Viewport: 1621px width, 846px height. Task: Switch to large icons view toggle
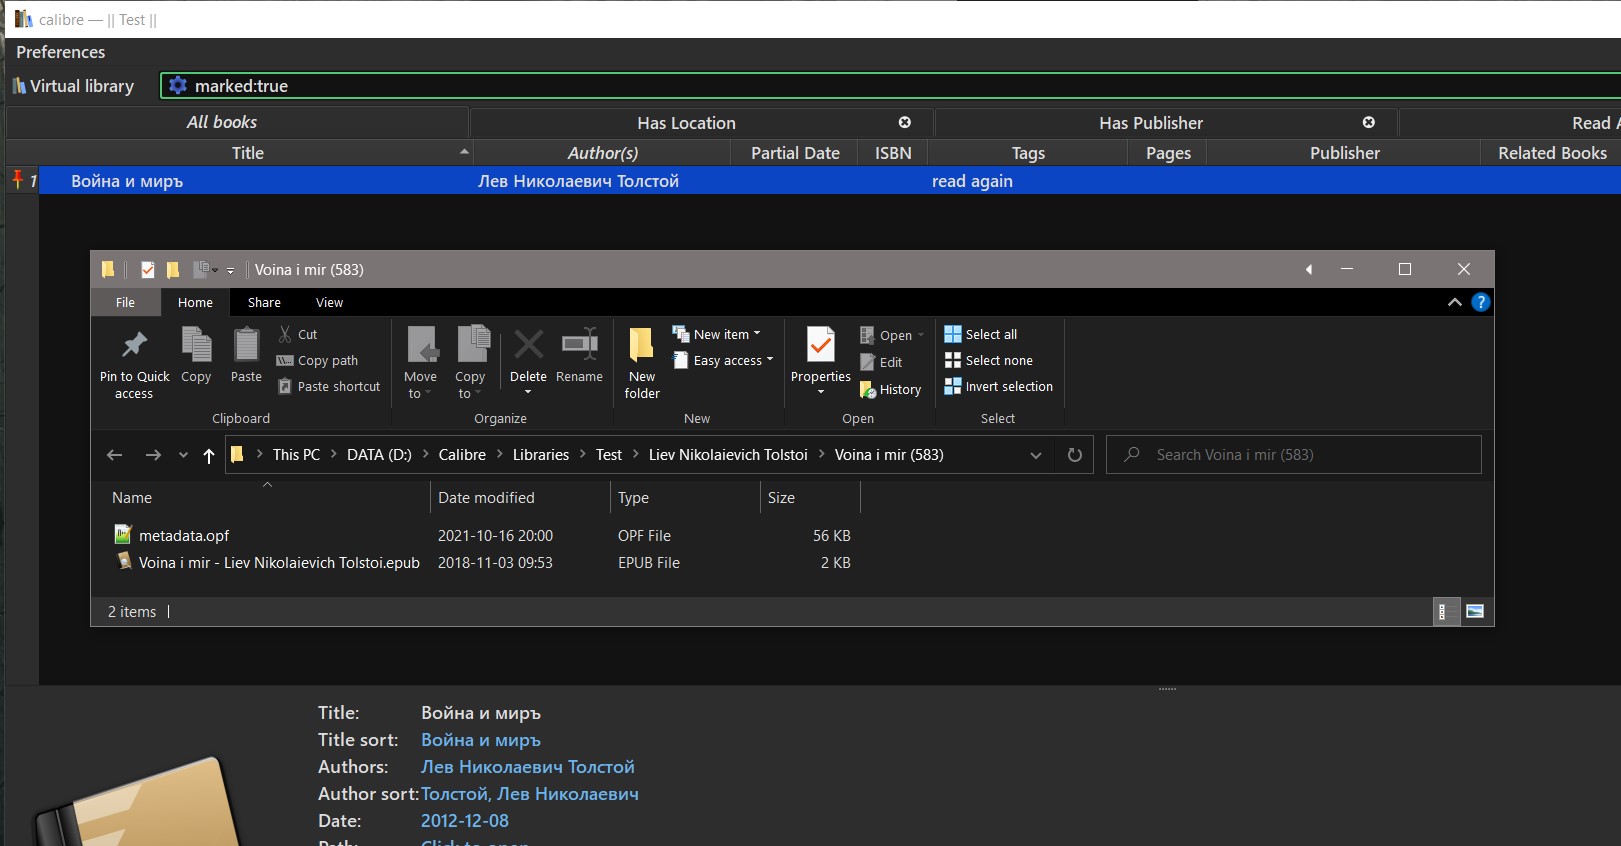click(1475, 611)
